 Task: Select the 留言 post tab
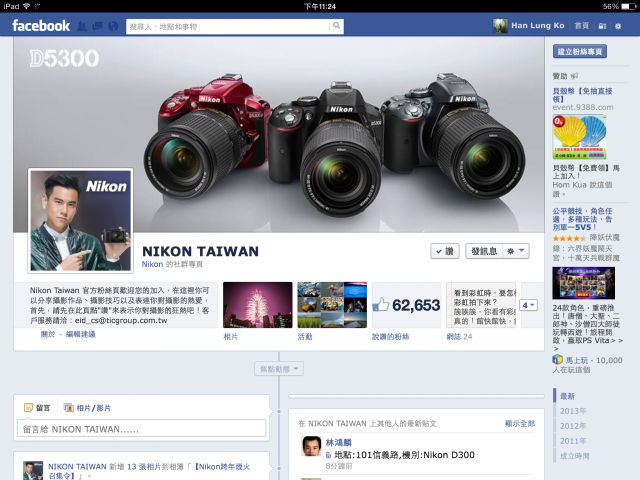(37, 408)
